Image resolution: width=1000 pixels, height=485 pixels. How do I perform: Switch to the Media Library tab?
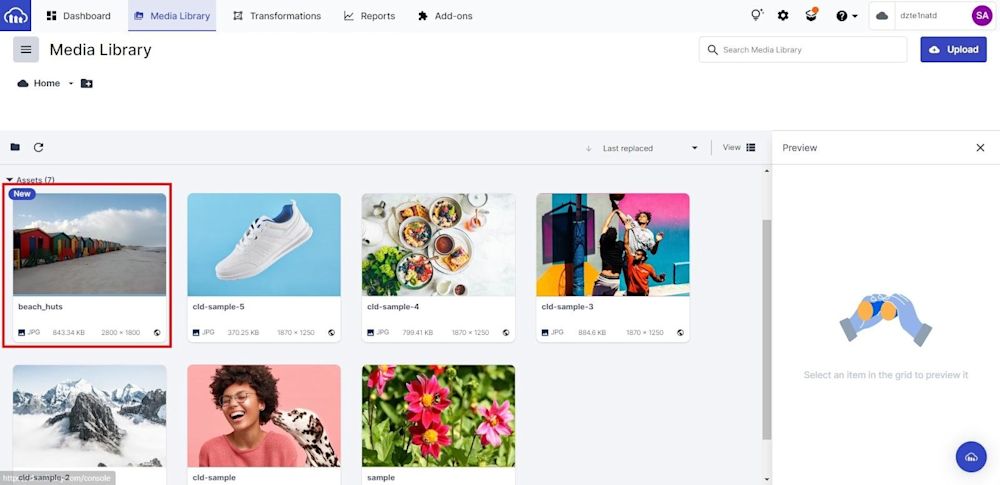[x=172, y=16]
